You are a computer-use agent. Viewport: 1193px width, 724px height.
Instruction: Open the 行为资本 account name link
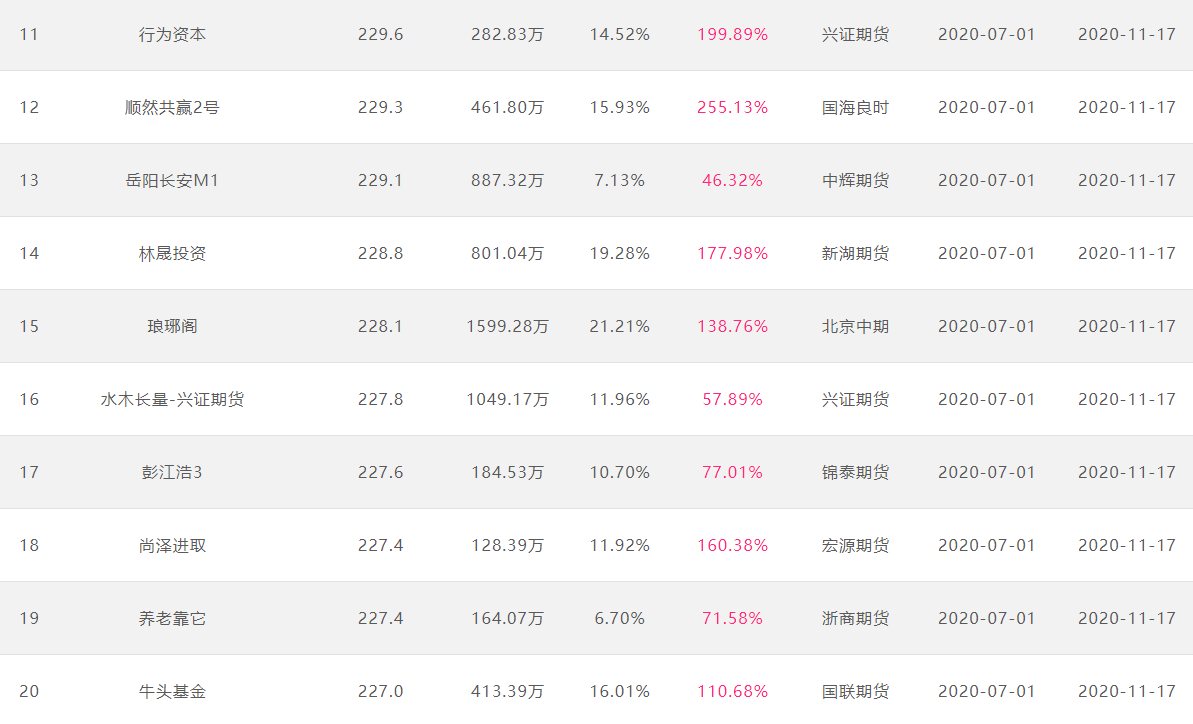tap(172, 35)
